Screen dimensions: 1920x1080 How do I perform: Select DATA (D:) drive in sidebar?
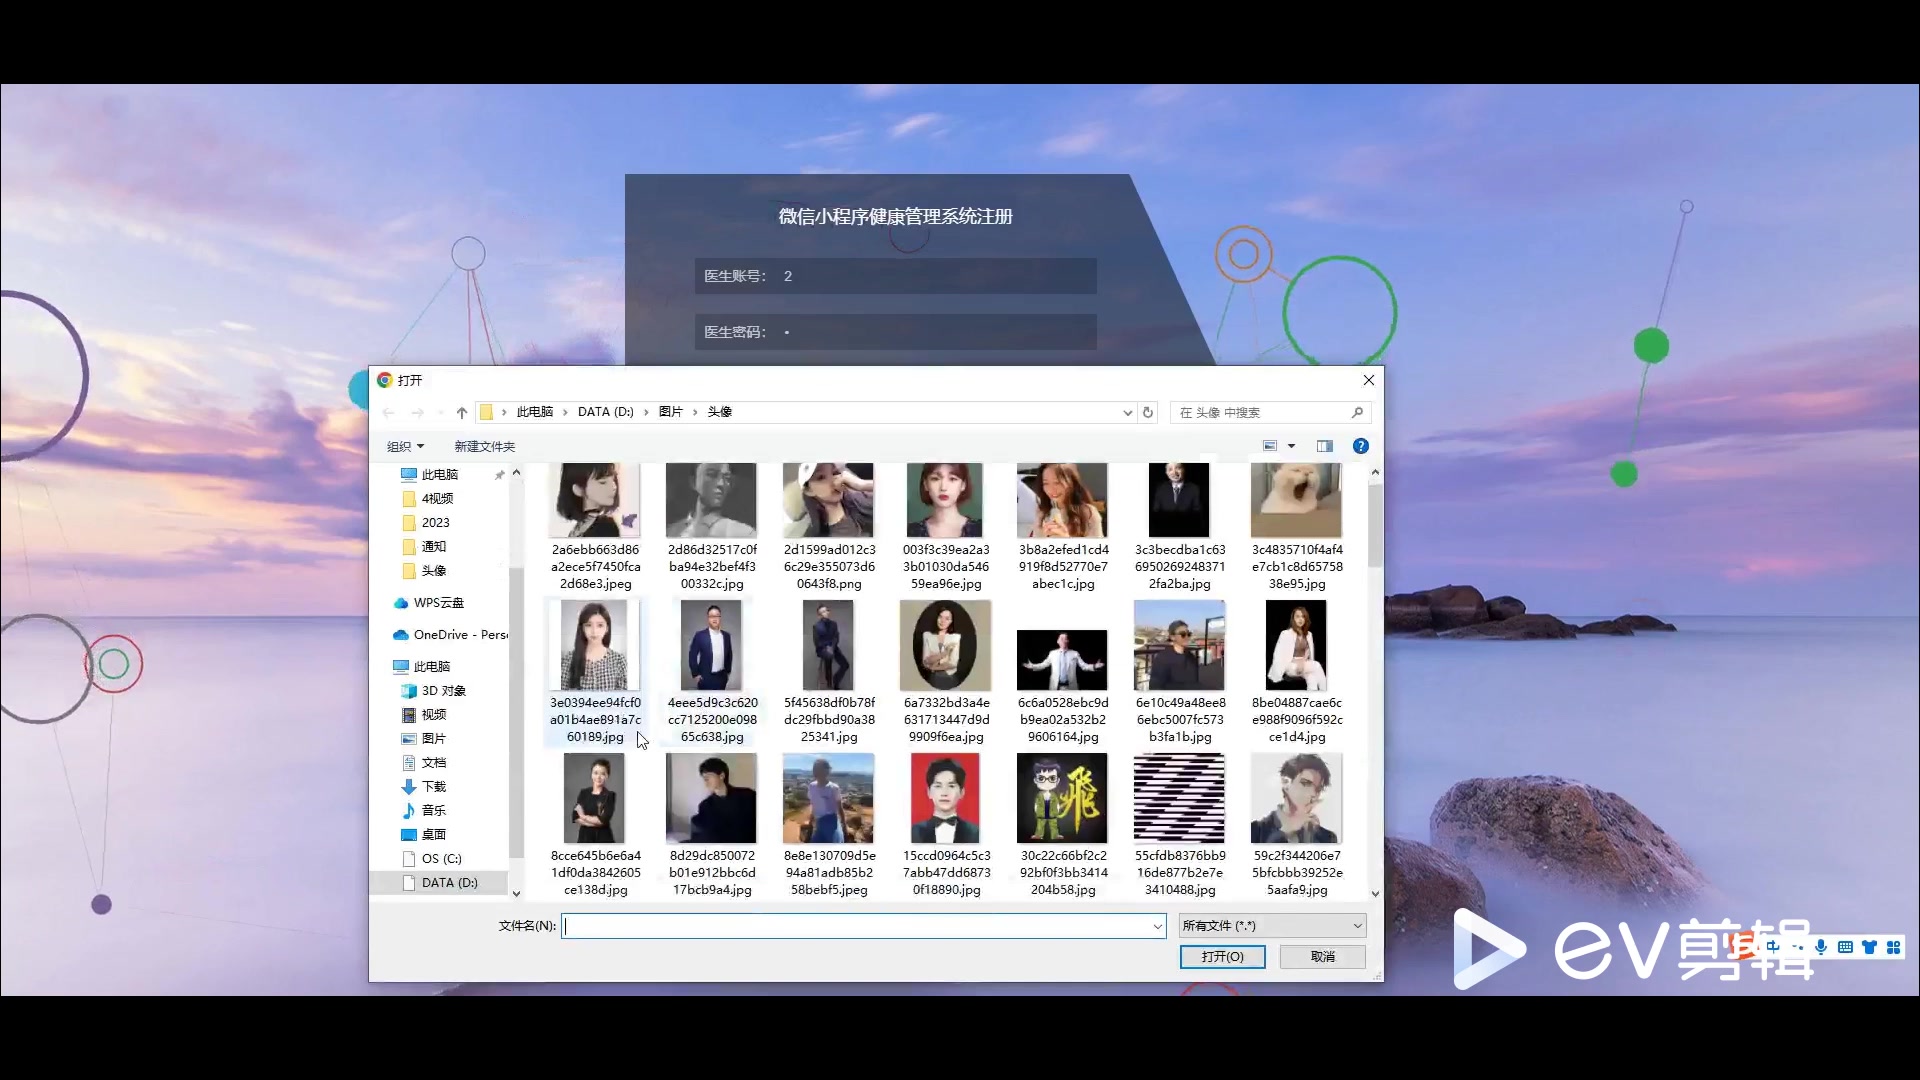[x=449, y=882]
